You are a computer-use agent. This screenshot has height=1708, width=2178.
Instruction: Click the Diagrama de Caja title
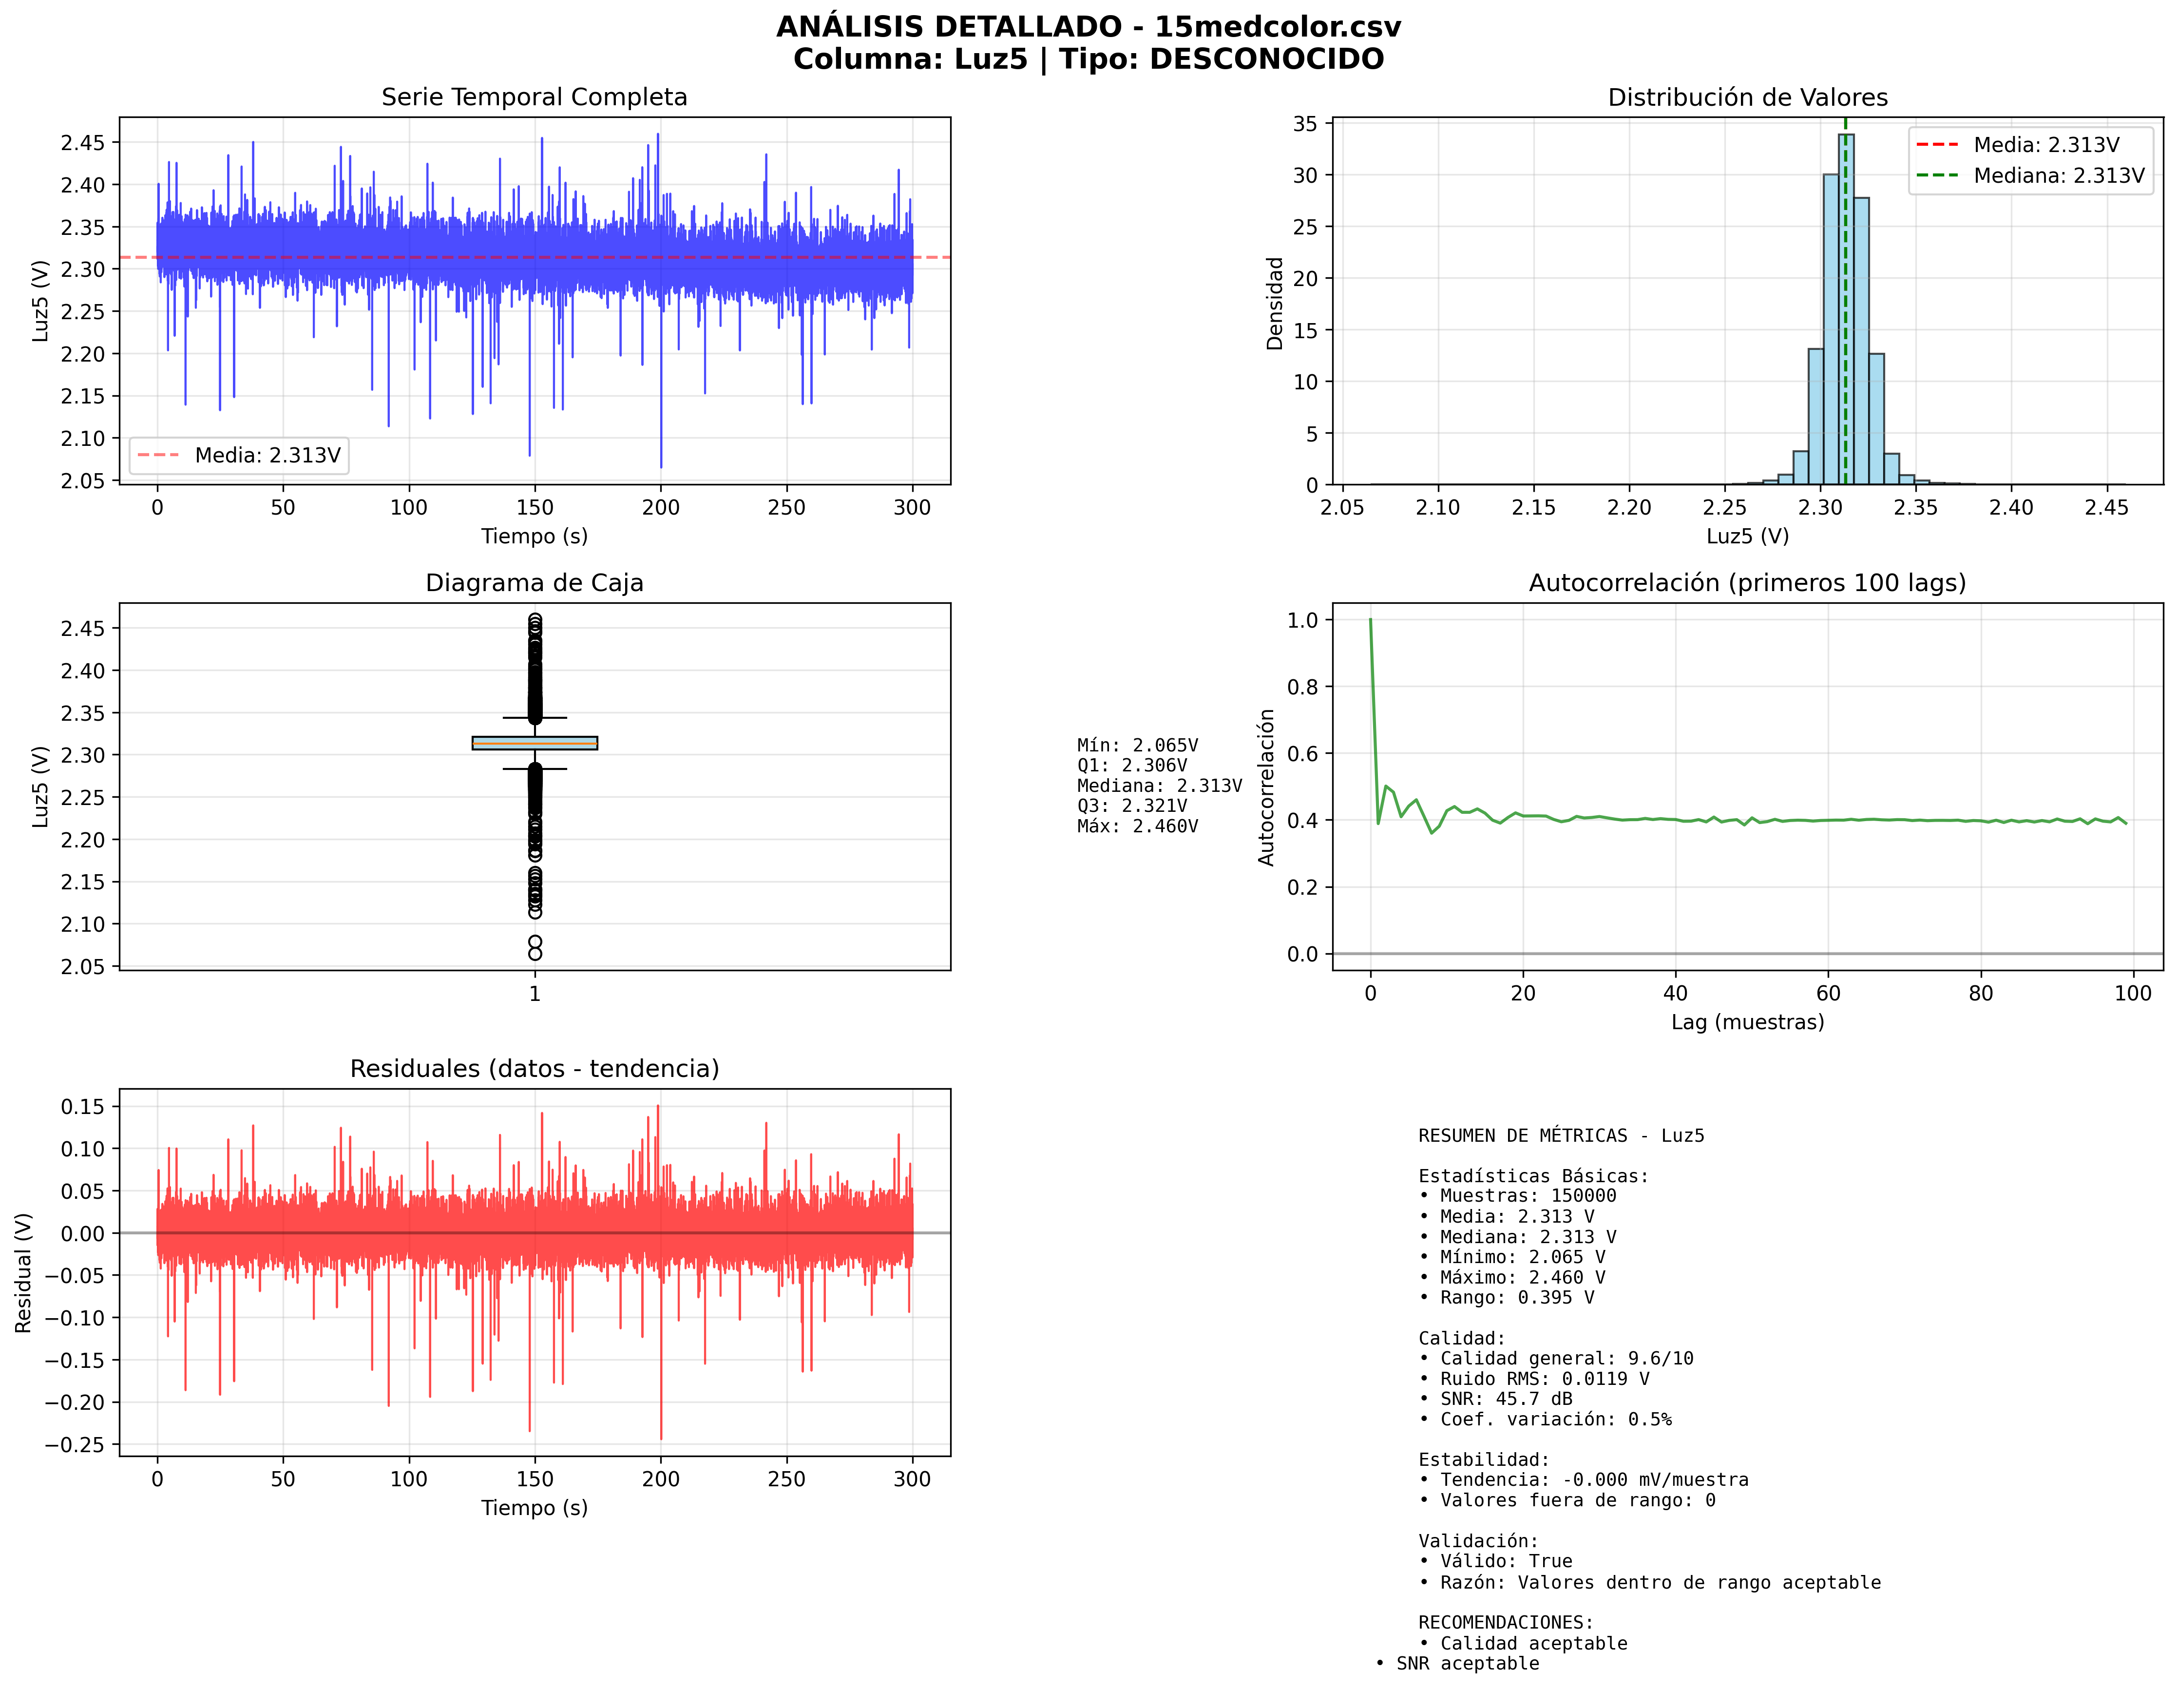point(534,583)
